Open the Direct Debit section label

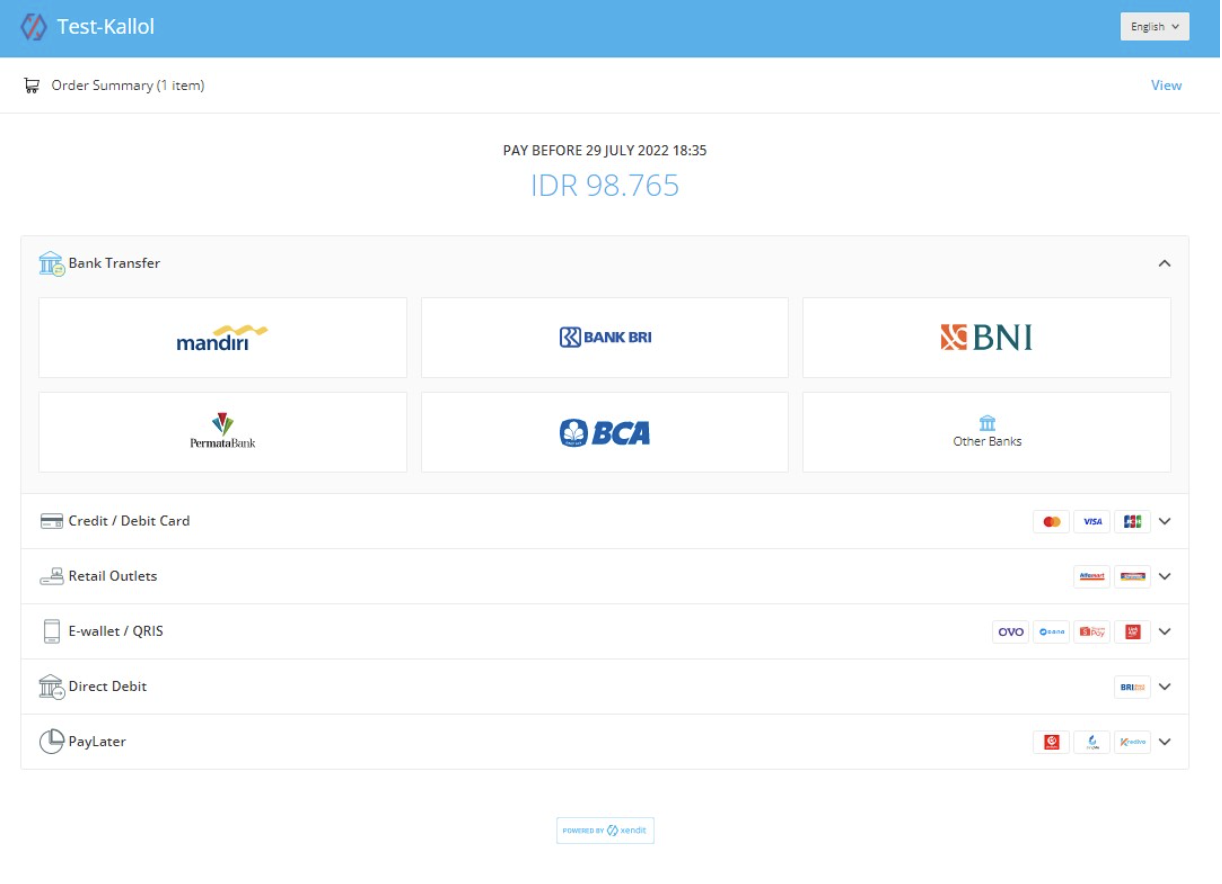click(107, 687)
